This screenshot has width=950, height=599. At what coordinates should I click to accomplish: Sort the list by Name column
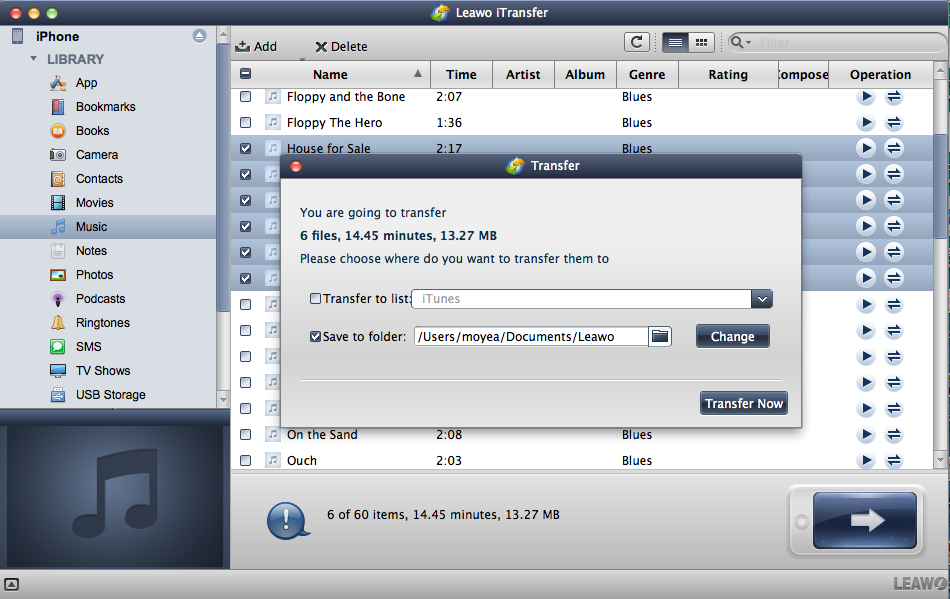tap(330, 74)
